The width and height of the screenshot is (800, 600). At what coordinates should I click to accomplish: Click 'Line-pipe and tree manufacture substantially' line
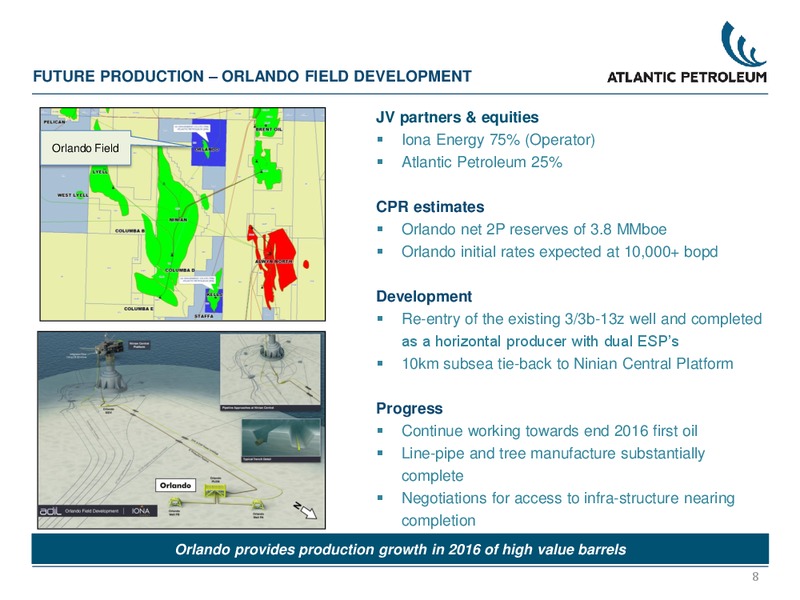tap(553, 454)
